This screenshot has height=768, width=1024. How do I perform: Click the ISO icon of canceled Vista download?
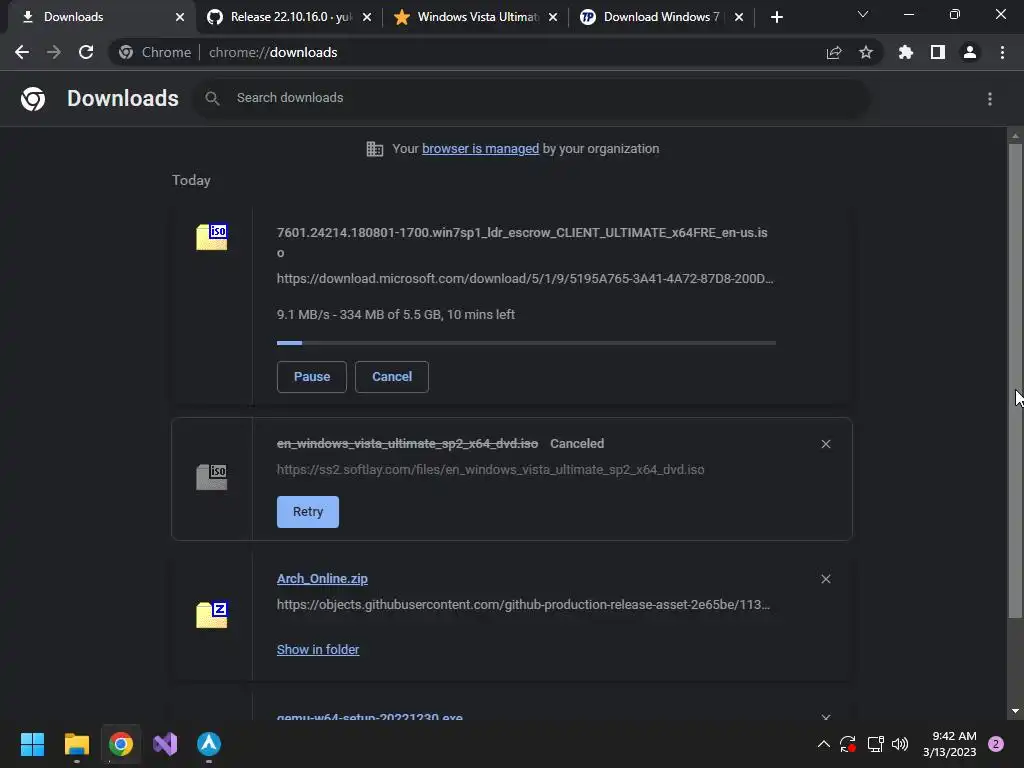[212, 477]
